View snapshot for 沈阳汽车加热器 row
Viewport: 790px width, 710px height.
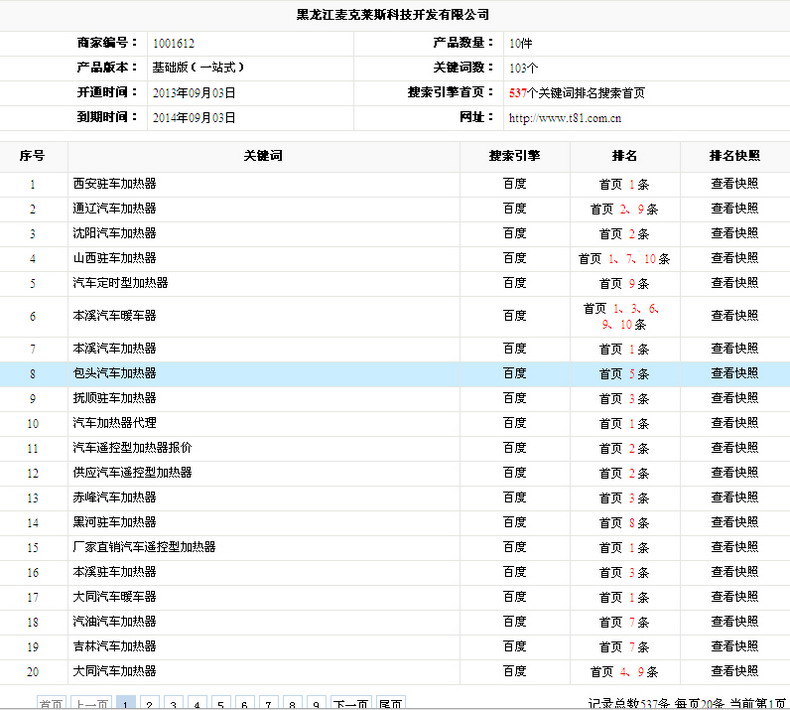(x=734, y=233)
